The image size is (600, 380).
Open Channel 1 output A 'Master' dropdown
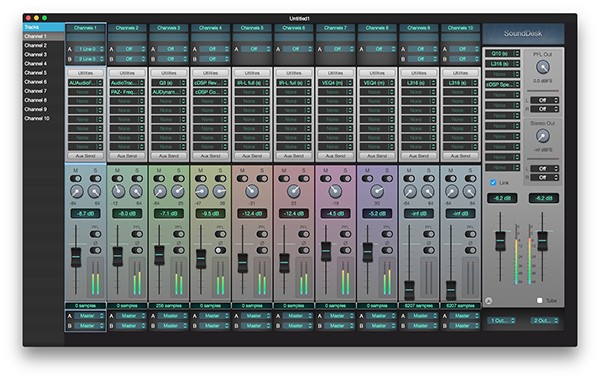click(89, 316)
